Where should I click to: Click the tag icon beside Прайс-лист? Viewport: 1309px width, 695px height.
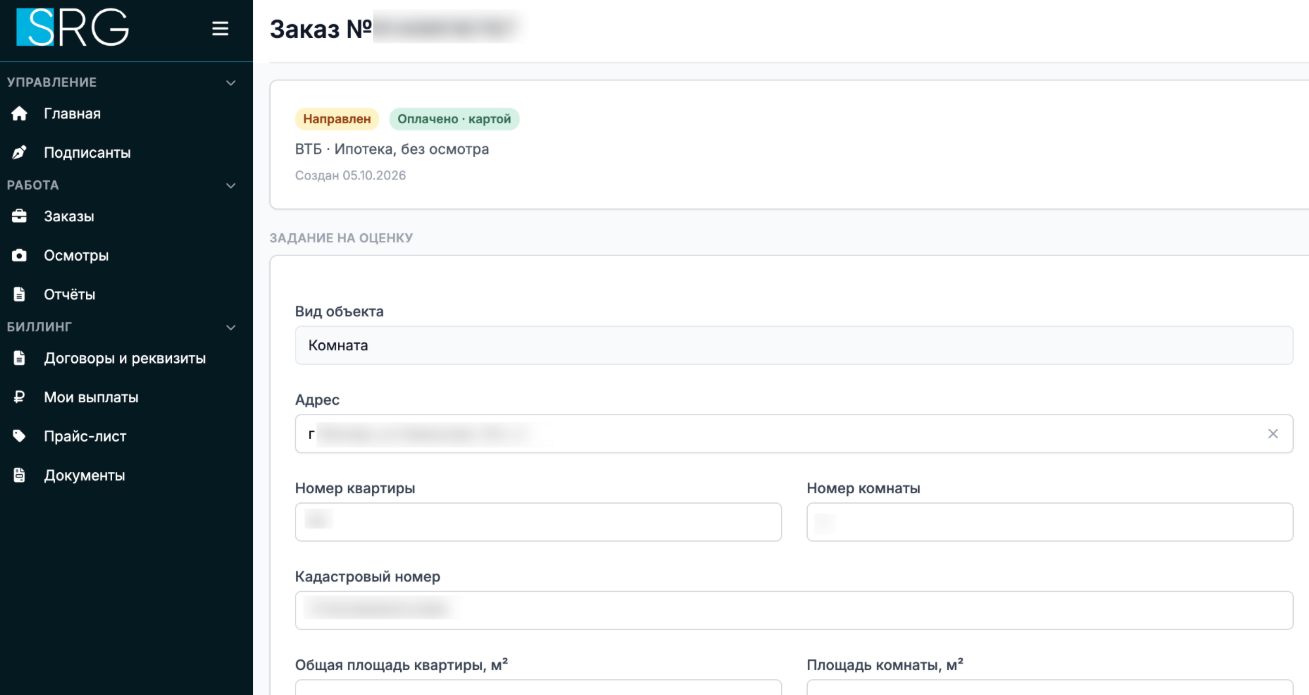pyautogui.click(x=19, y=436)
